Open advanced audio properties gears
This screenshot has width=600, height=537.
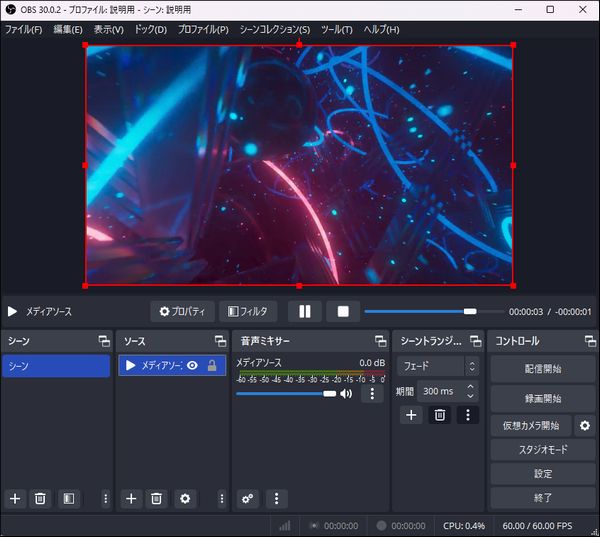pos(248,499)
